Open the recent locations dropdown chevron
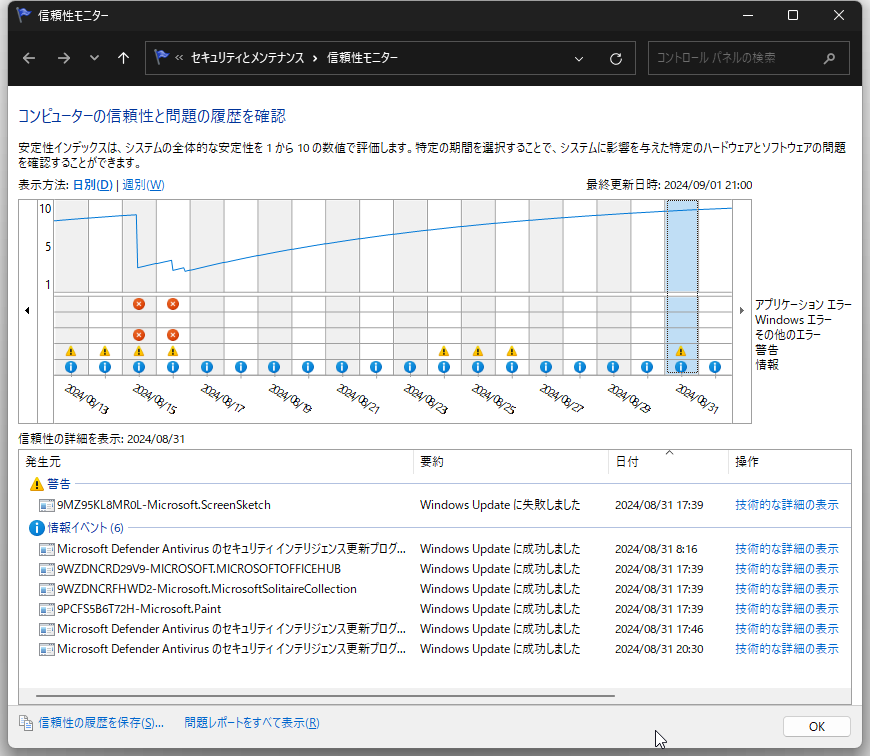The width and height of the screenshot is (870, 756). click(x=95, y=58)
